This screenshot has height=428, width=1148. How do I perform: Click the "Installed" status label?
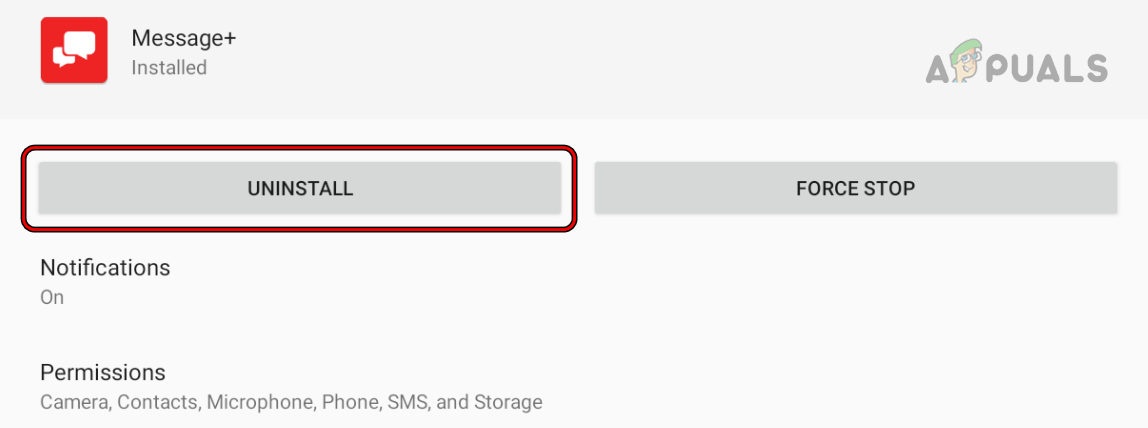pos(169,68)
